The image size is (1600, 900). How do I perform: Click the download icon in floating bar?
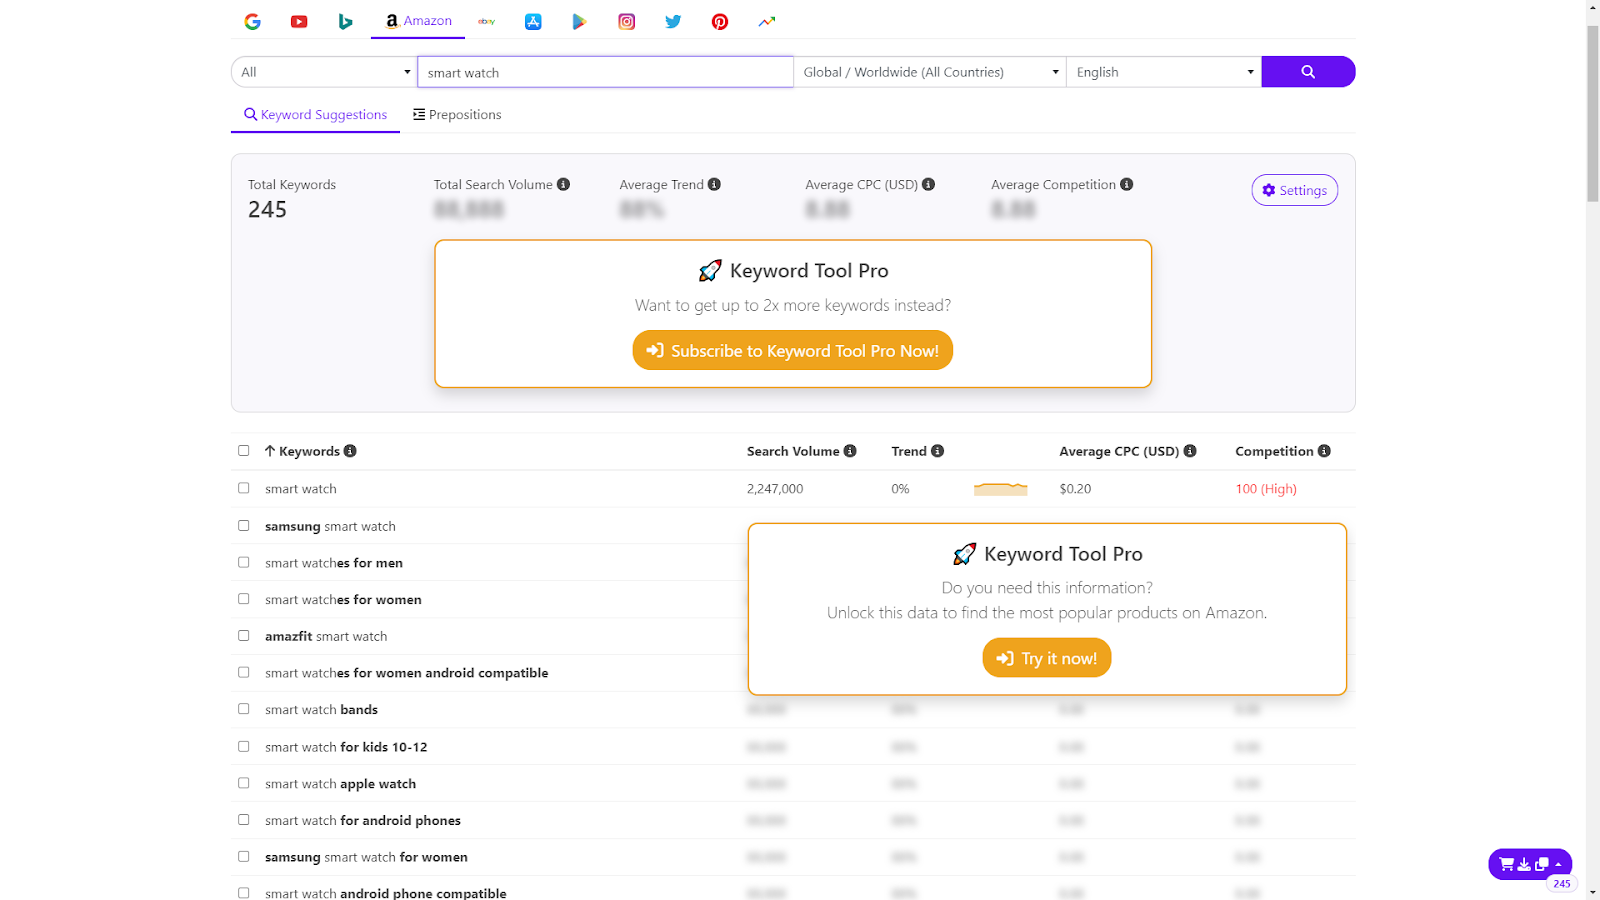coord(1524,864)
